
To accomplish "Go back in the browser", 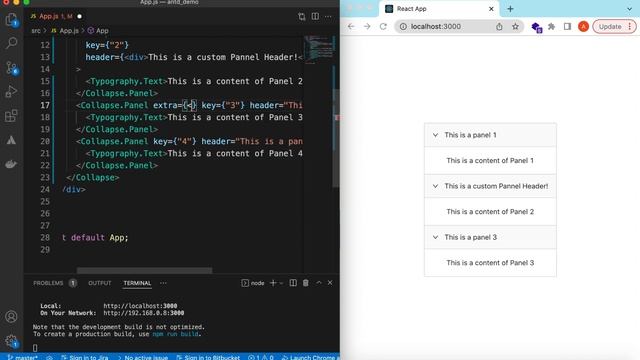I will [x=351, y=27].
